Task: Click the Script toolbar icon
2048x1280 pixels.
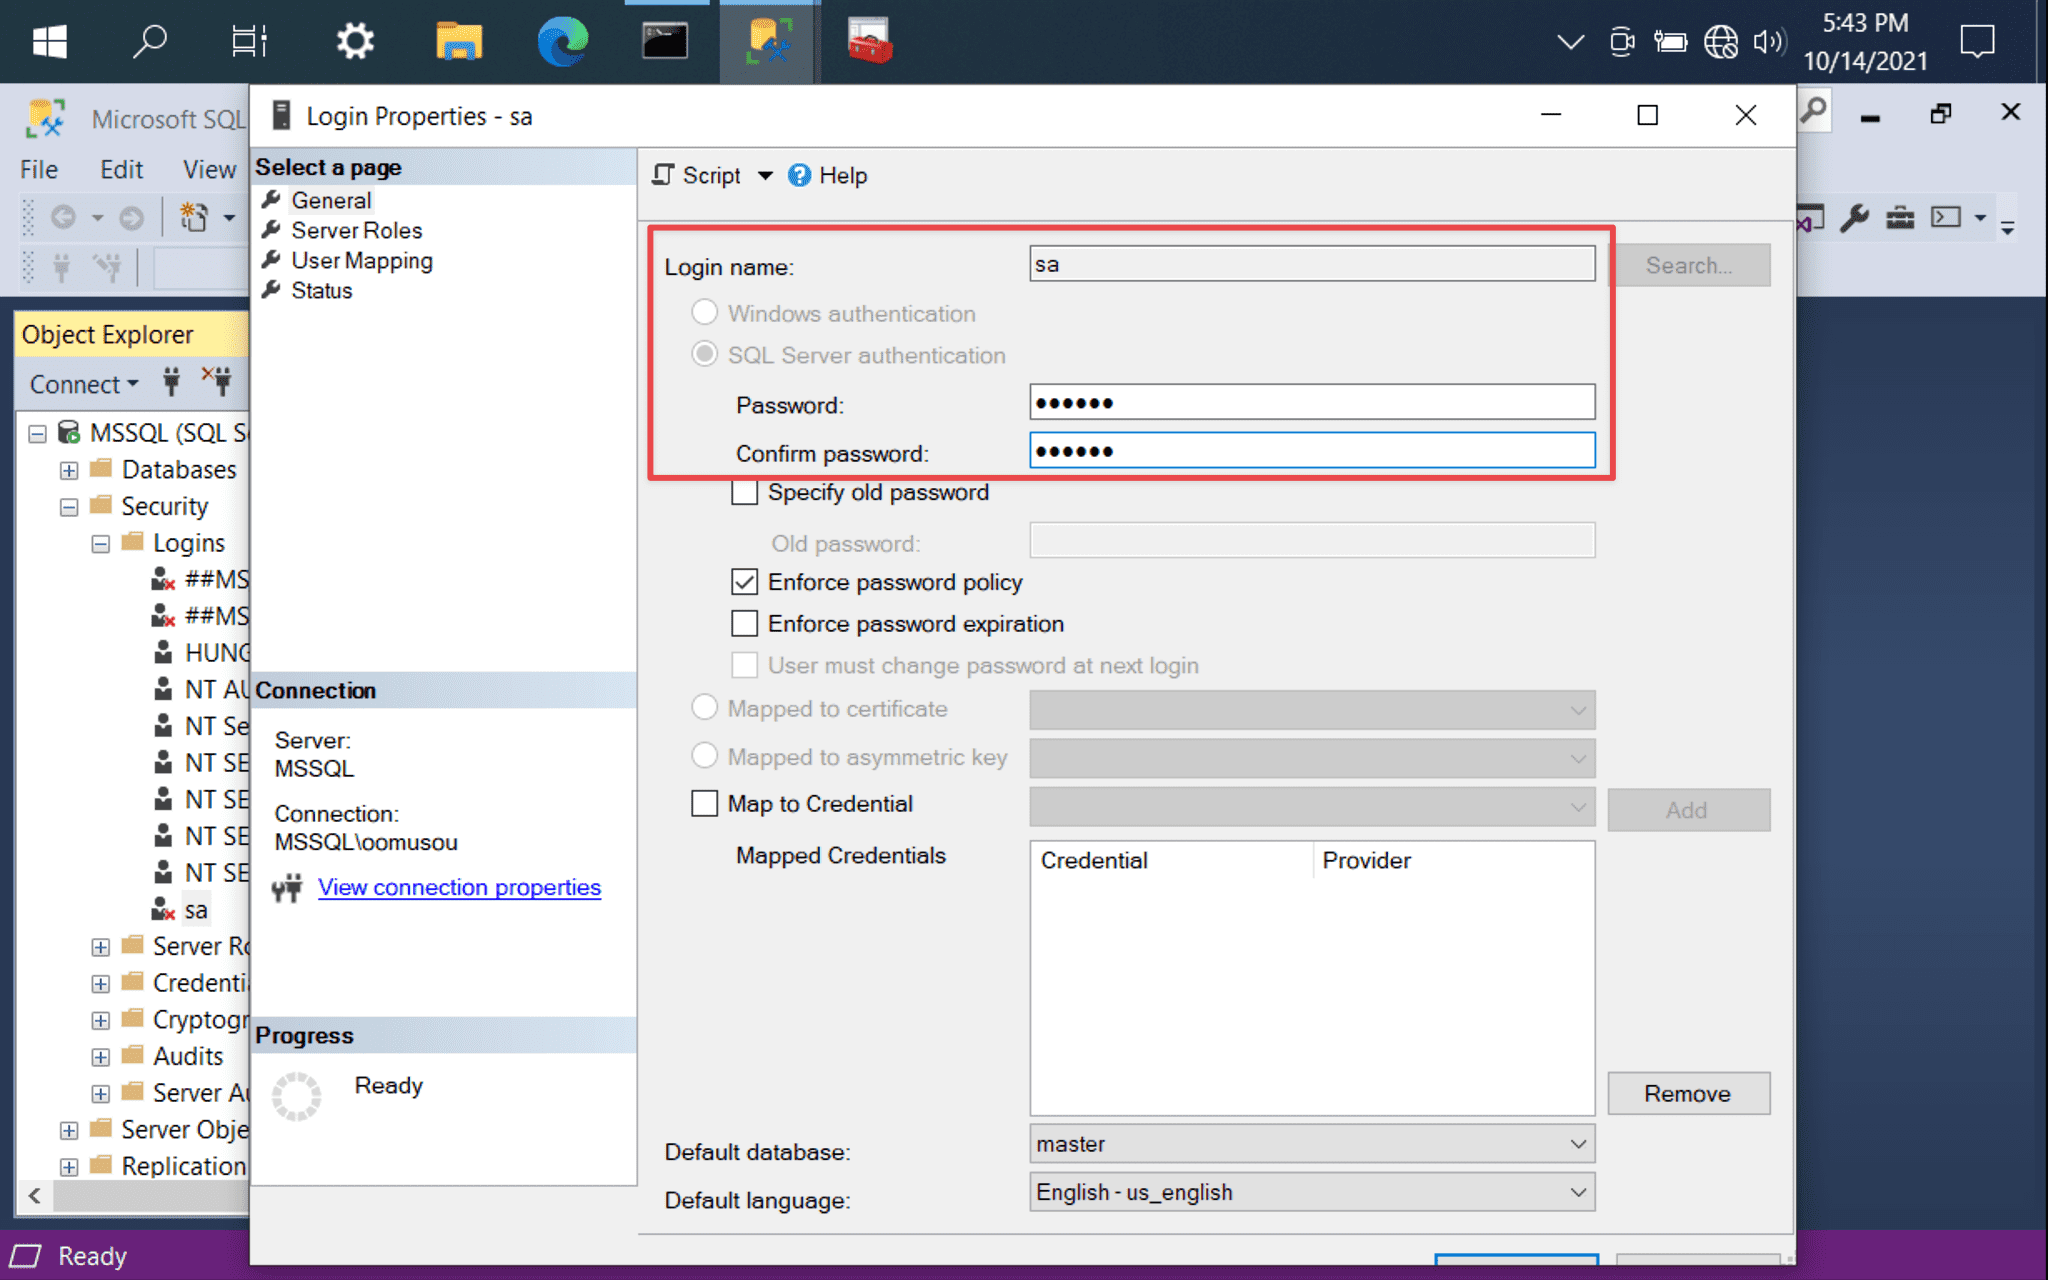Action: [662, 175]
